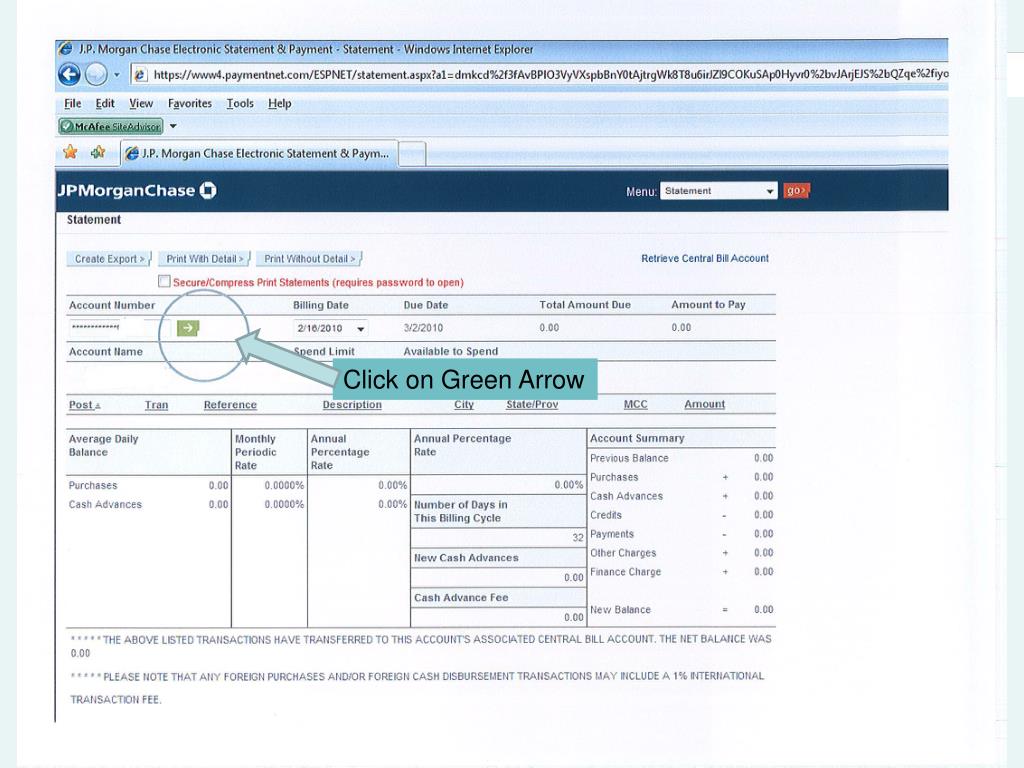Expand the McAfee SiteAdvisor dropdown arrow
This screenshot has width=1024, height=768.
click(x=173, y=126)
